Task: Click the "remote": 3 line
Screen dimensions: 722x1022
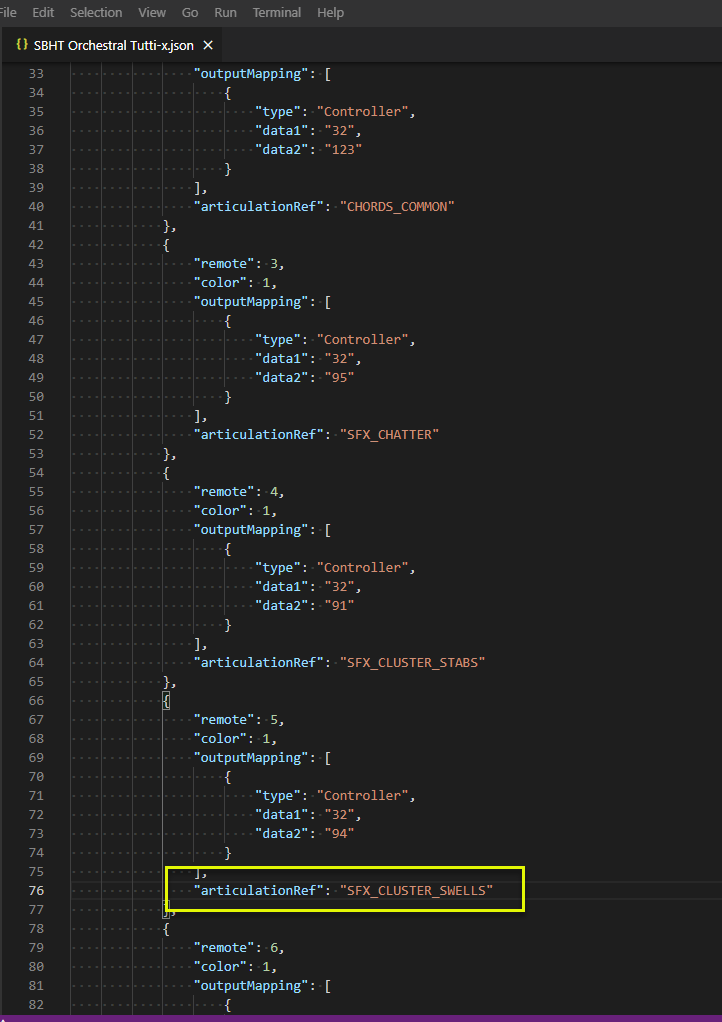Action: tap(239, 263)
